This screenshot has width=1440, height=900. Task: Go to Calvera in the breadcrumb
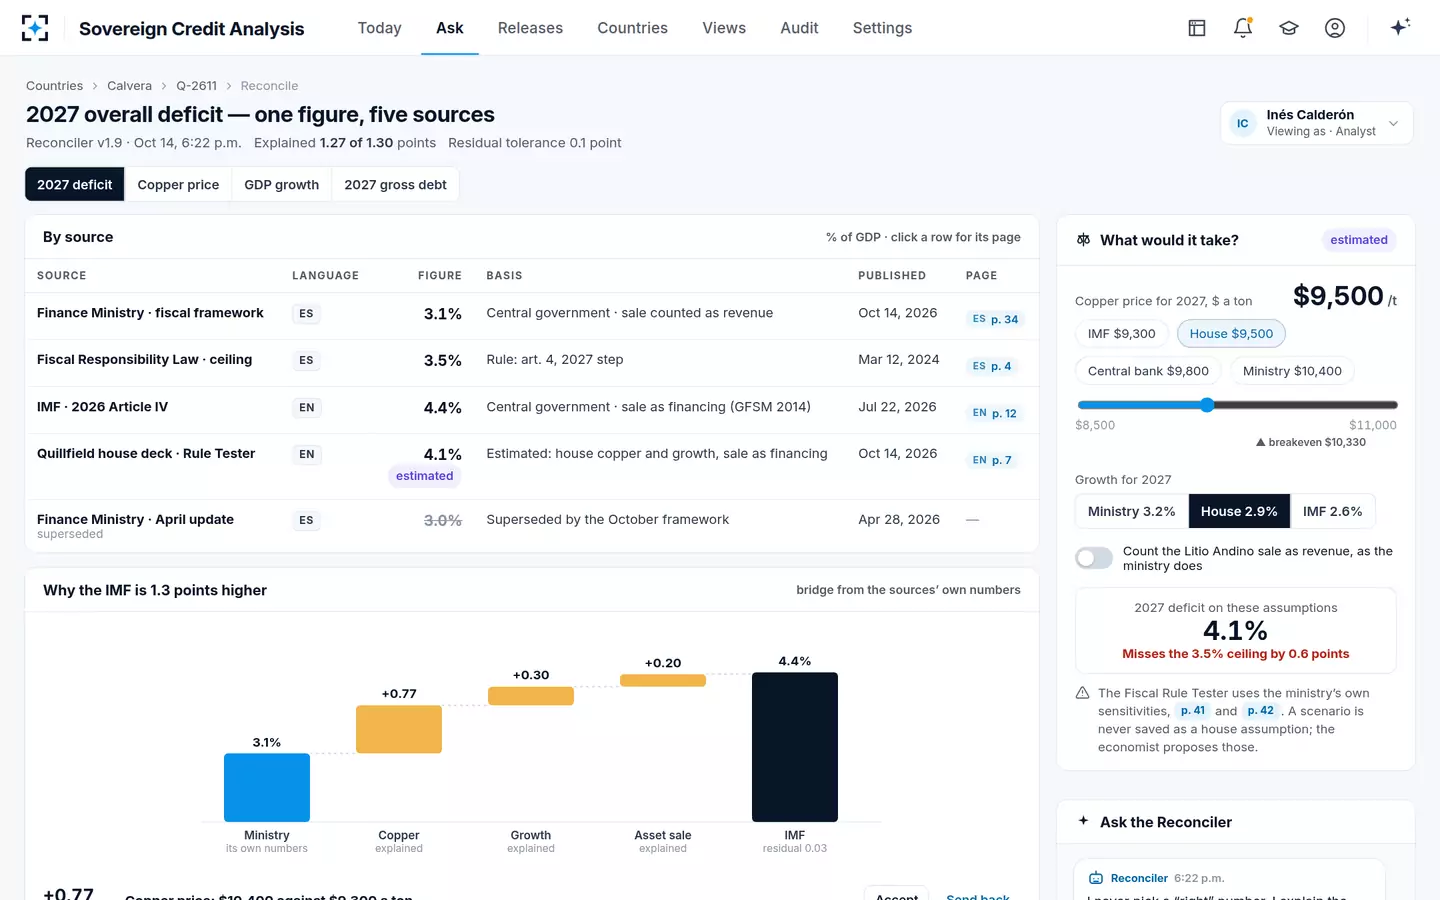pyautogui.click(x=130, y=86)
